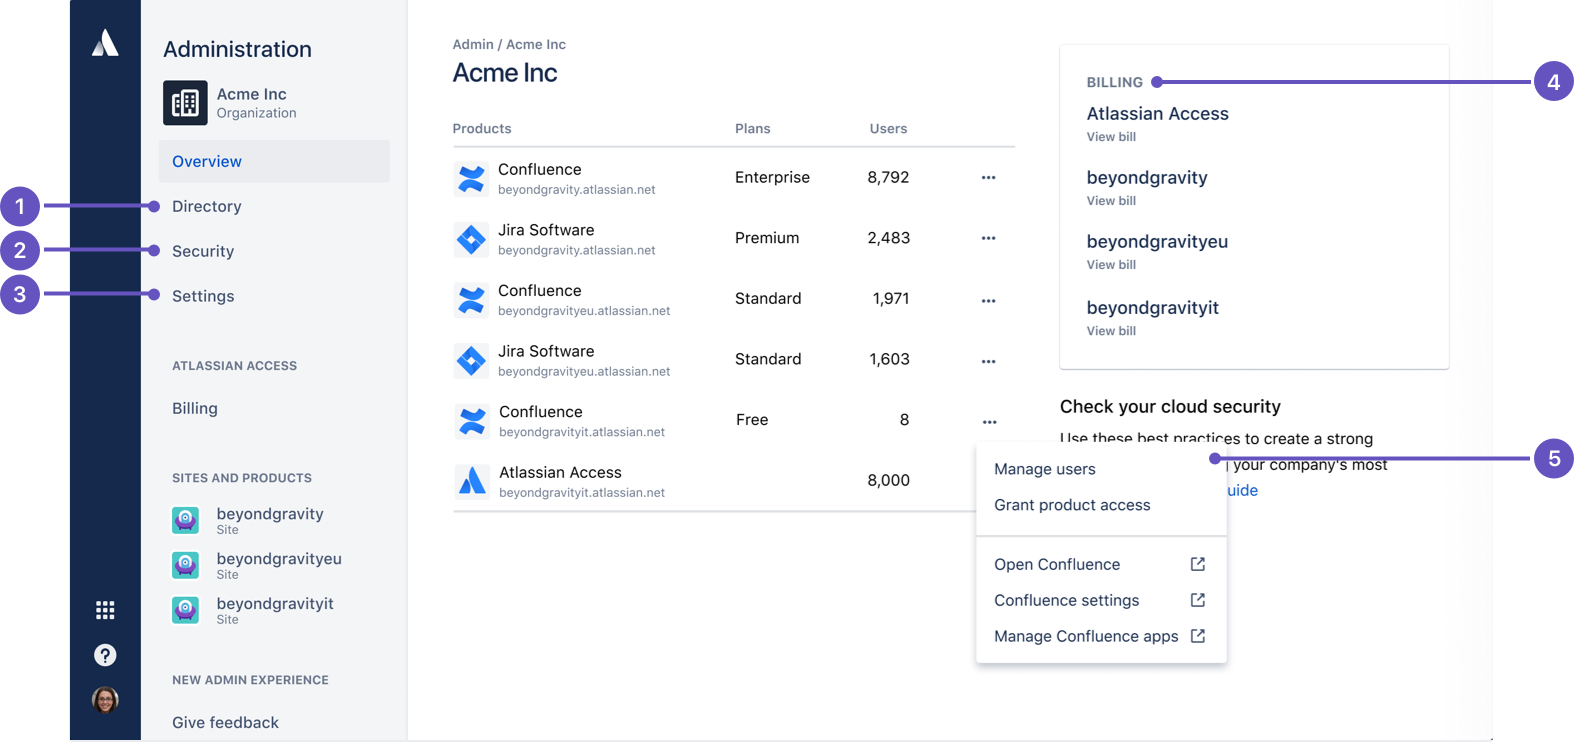Screen dimensions: 1574x742
Task: Click the Plans column header
Action: click(x=753, y=129)
